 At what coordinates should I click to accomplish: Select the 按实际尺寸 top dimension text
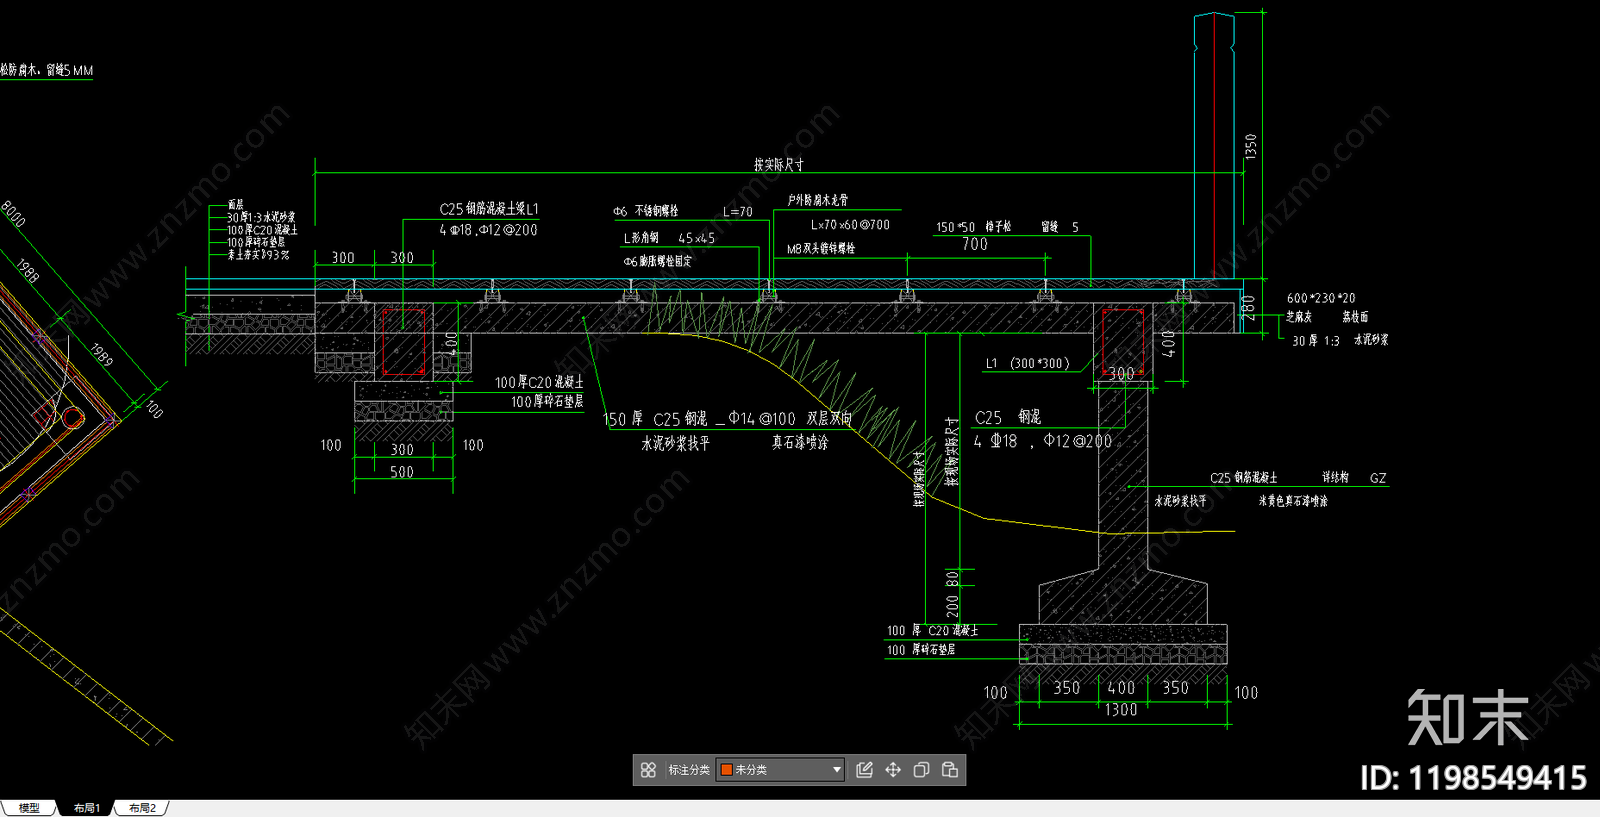tap(779, 165)
